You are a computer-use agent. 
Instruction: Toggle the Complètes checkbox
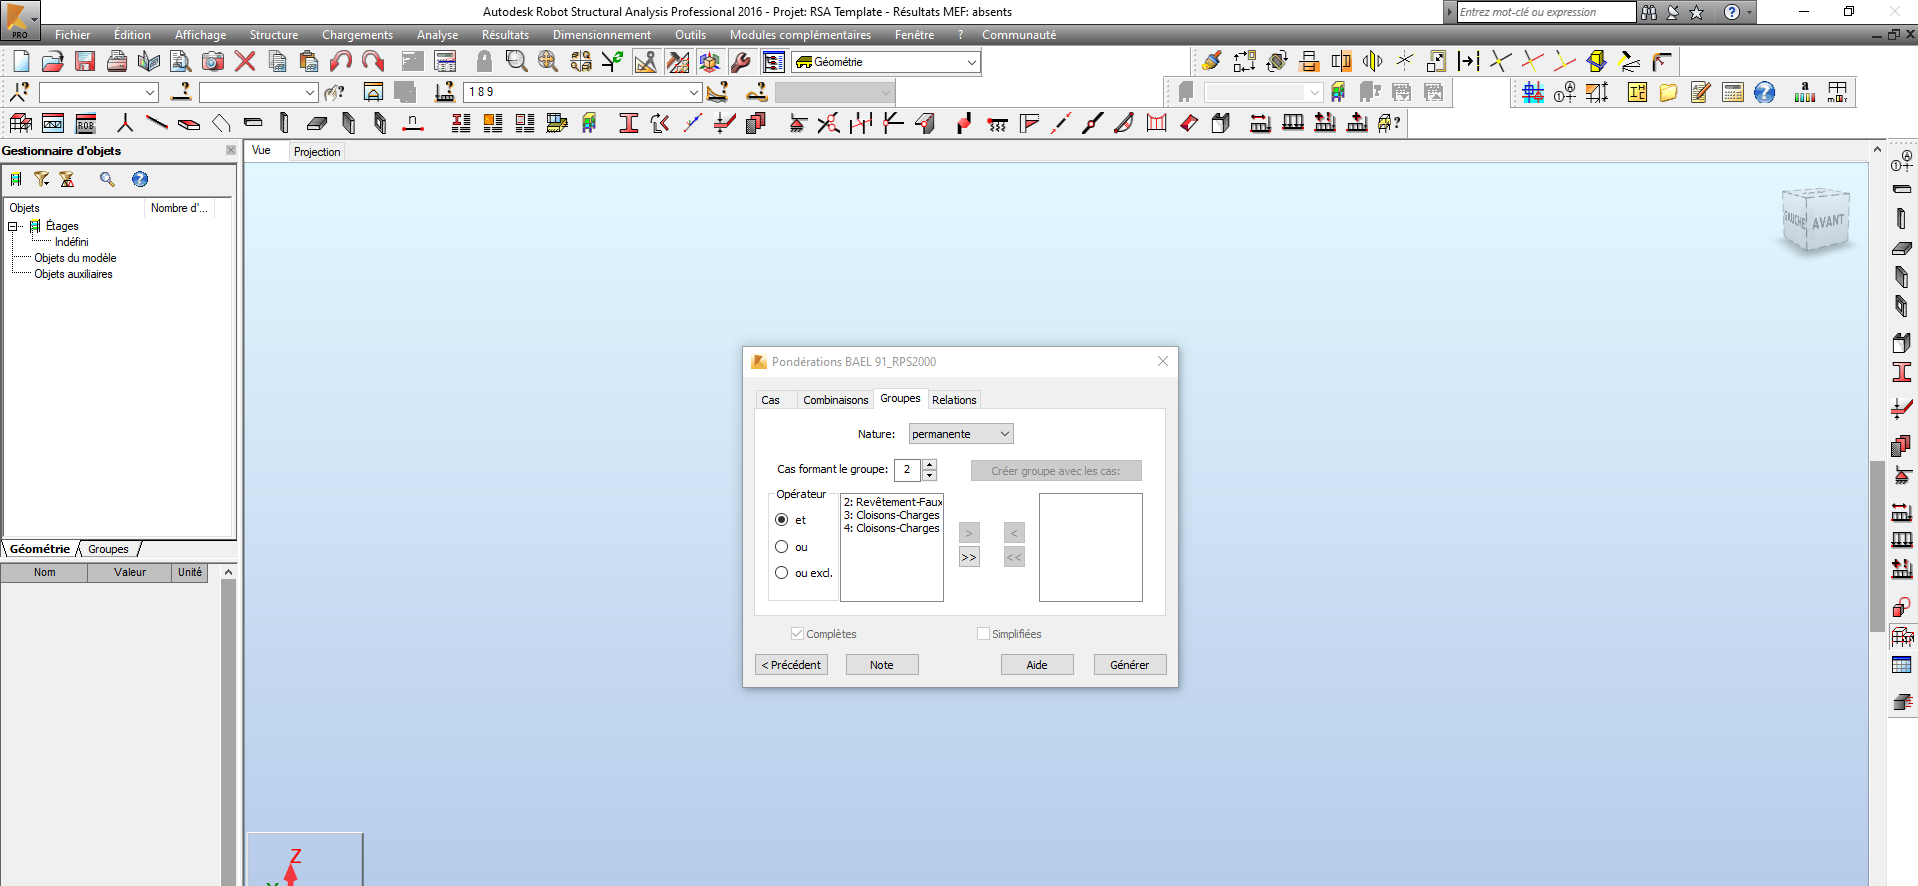pyautogui.click(x=797, y=634)
